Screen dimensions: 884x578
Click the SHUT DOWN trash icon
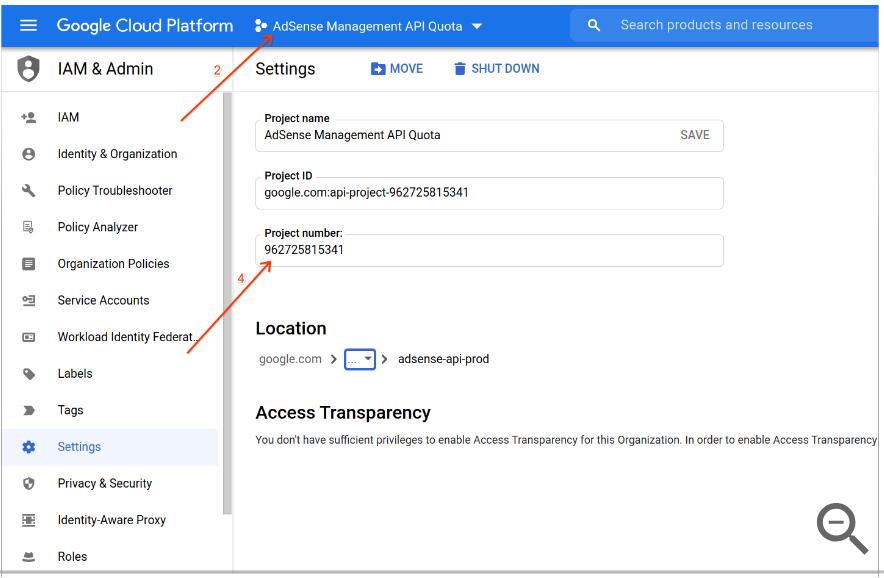(460, 69)
